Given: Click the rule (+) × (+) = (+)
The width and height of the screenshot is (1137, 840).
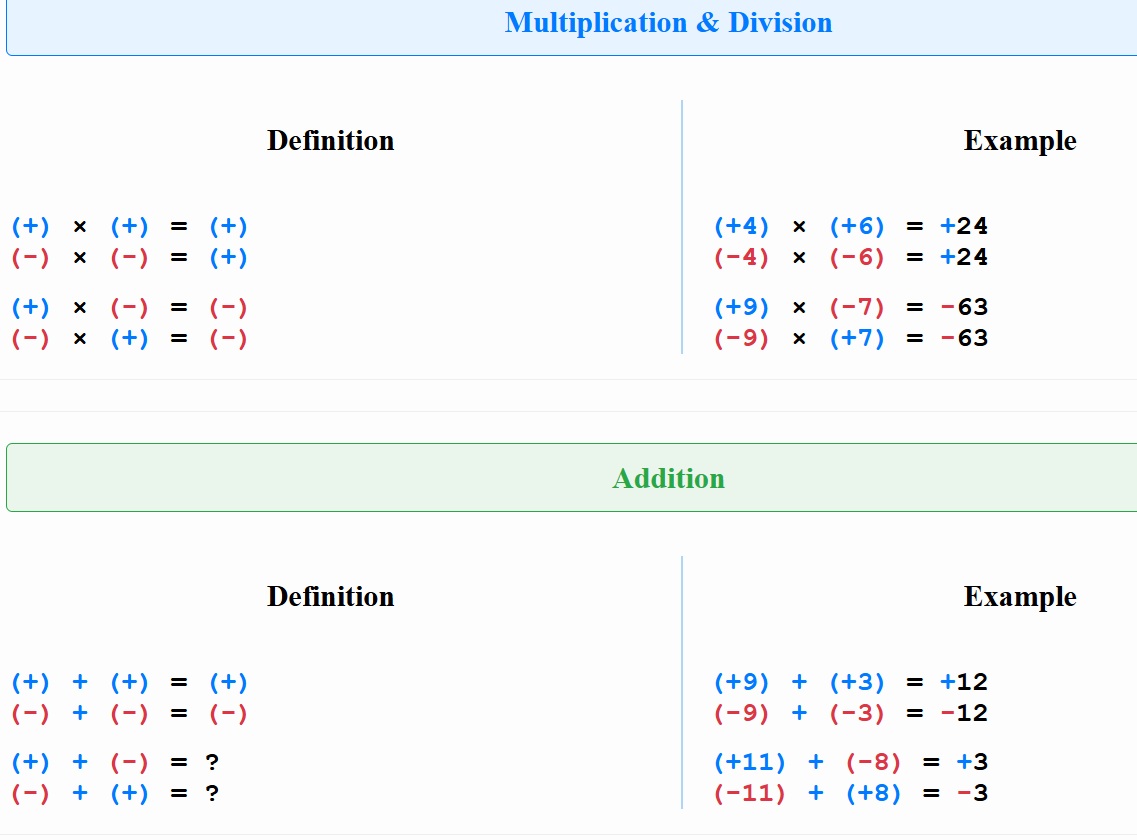Looking at the screenshot, I should click(129, 227).
